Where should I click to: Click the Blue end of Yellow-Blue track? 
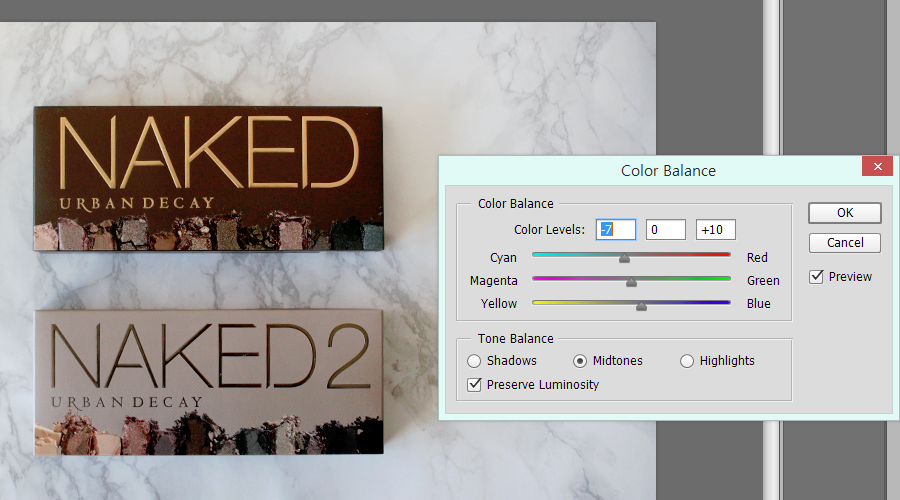coord(727,302)
